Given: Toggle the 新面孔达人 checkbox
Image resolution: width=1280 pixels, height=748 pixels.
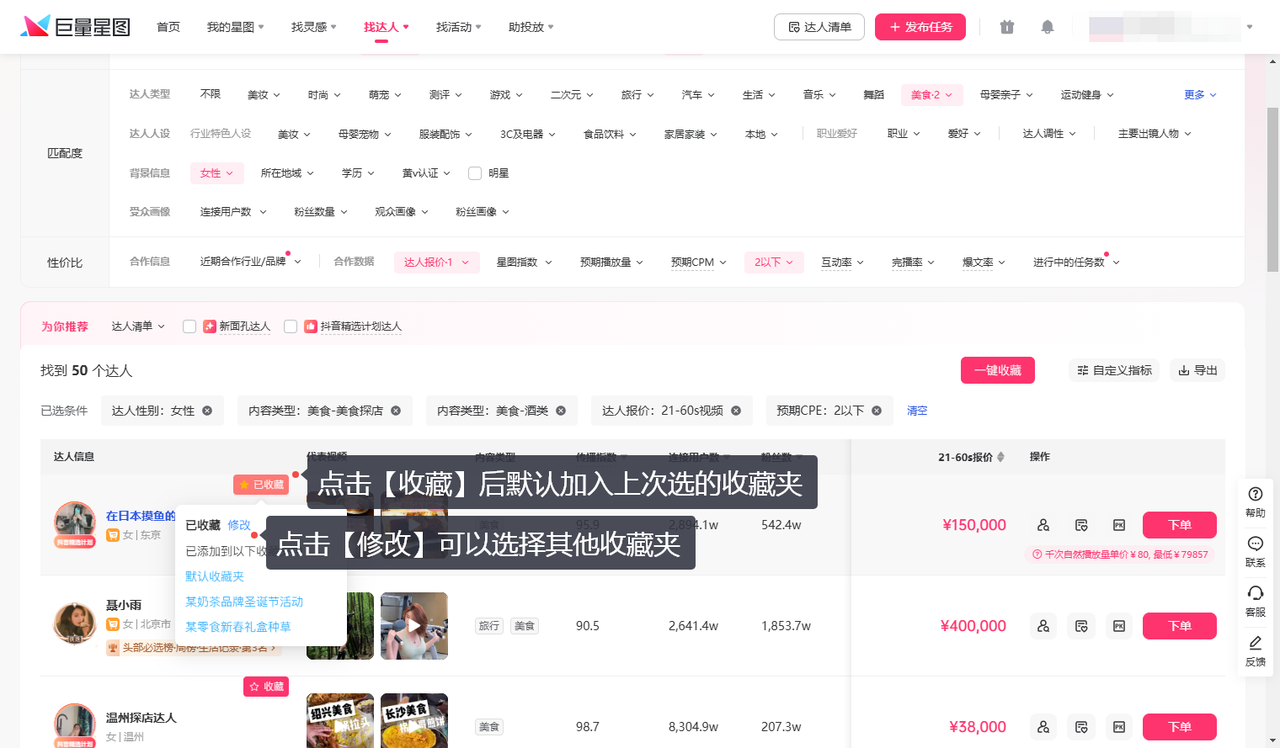Looking at the screenshot, I should [190, 326].
